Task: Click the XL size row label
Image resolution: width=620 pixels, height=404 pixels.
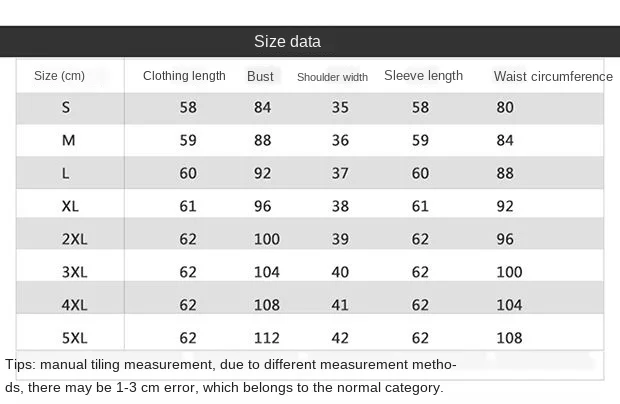Action: (x=70, y=206)
